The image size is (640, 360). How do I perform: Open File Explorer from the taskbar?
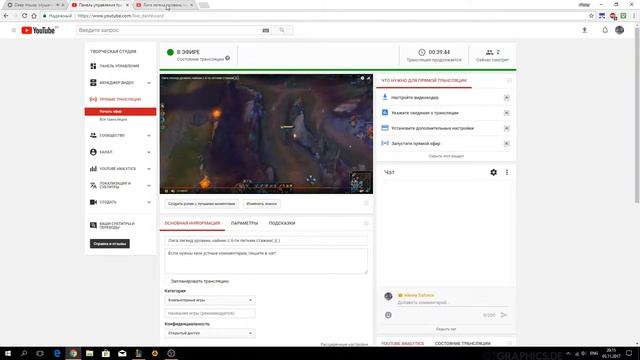[x=89, y=353]
